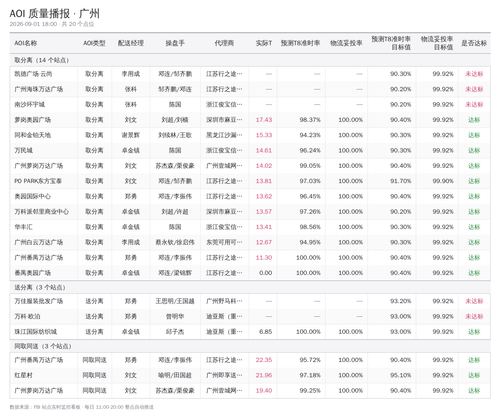Image resolution: width=500 pixels, height=416 pixels.
Task: Click the target value '99.90%'
Action: click(x=443, y=181)
